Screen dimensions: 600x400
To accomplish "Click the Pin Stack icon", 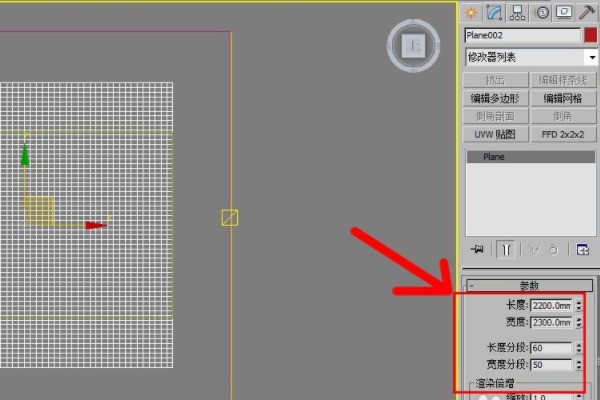I will 477,248.
